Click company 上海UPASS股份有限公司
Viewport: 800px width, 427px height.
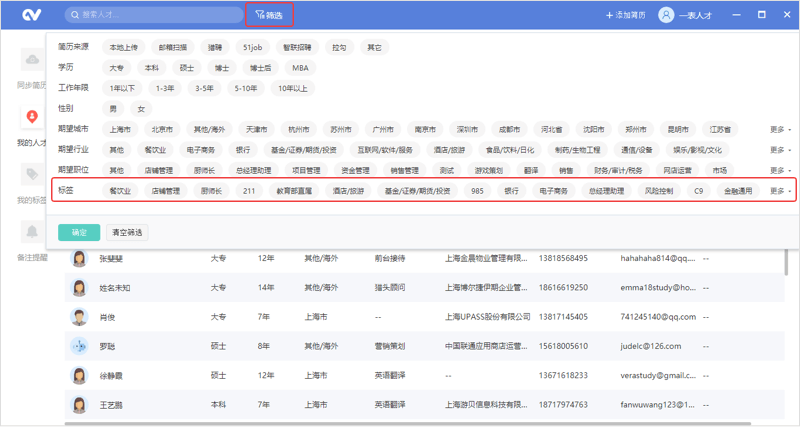(x=487, y=317)
